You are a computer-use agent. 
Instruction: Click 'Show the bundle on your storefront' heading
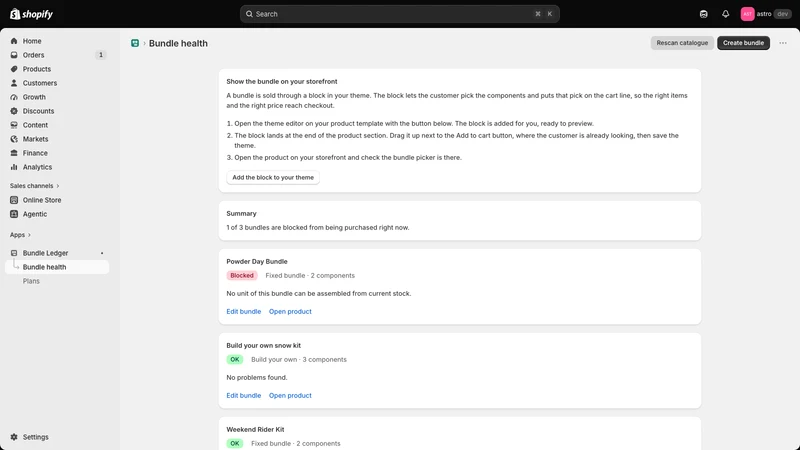click(282, 82)
